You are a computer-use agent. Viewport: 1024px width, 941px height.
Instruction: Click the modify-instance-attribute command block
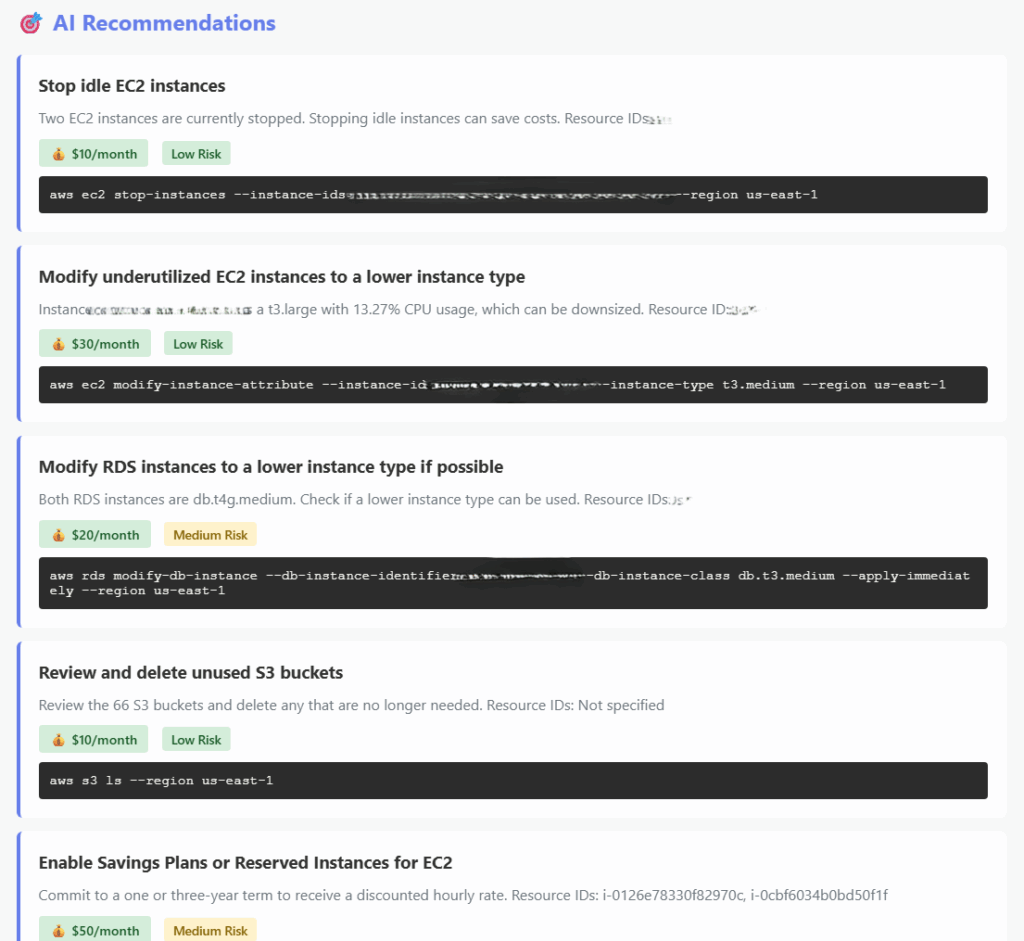pos(512,385)
